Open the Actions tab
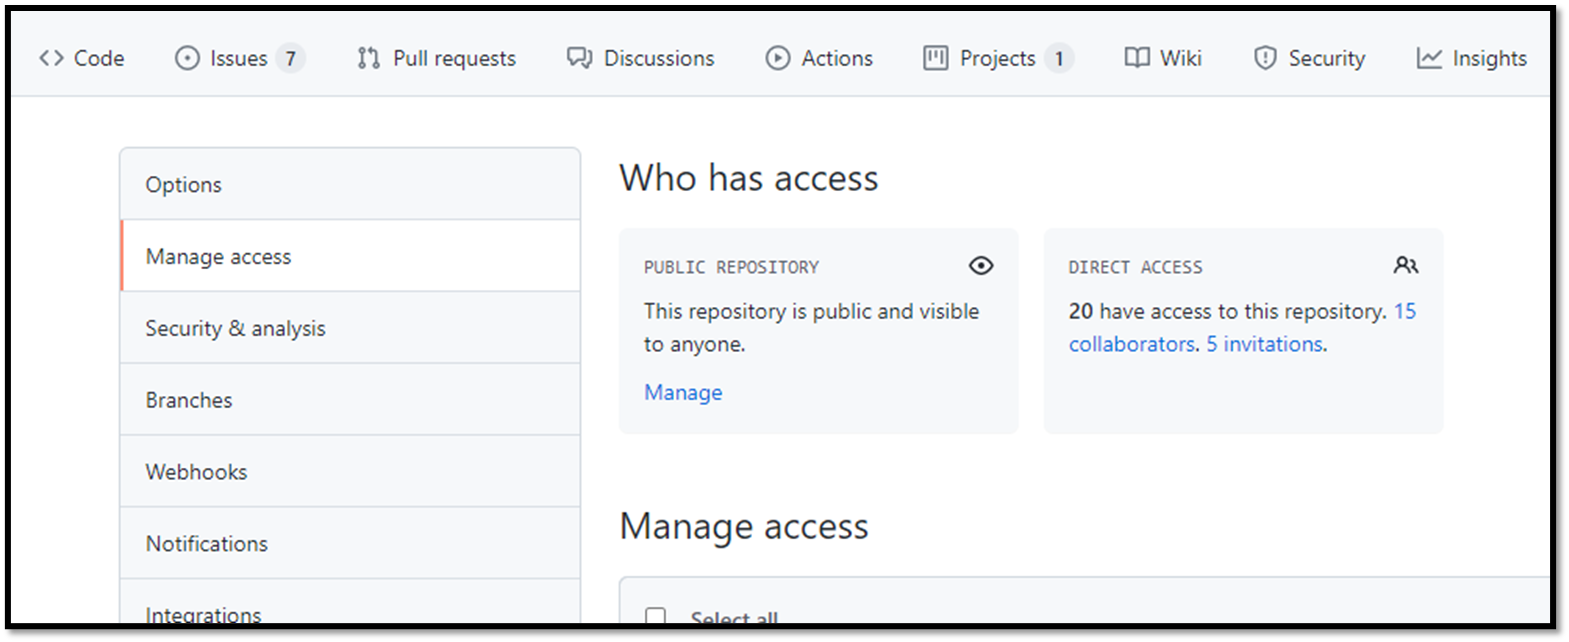Viewport: 1569px width, 642px height. 819,58
